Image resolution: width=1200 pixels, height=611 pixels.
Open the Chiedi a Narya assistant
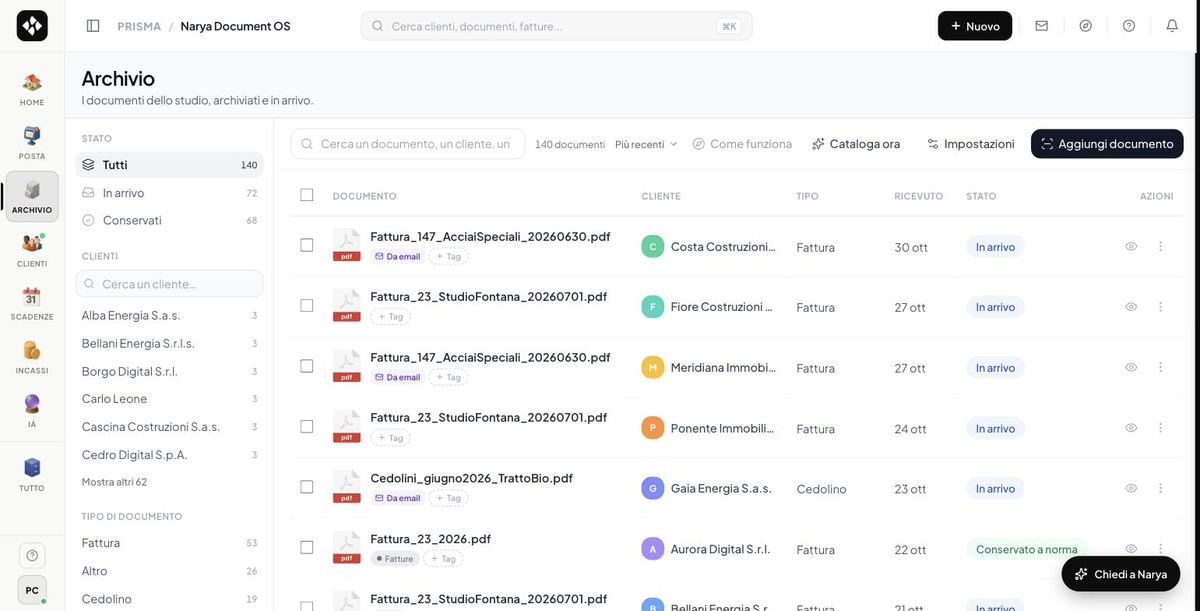[1121, 574]
